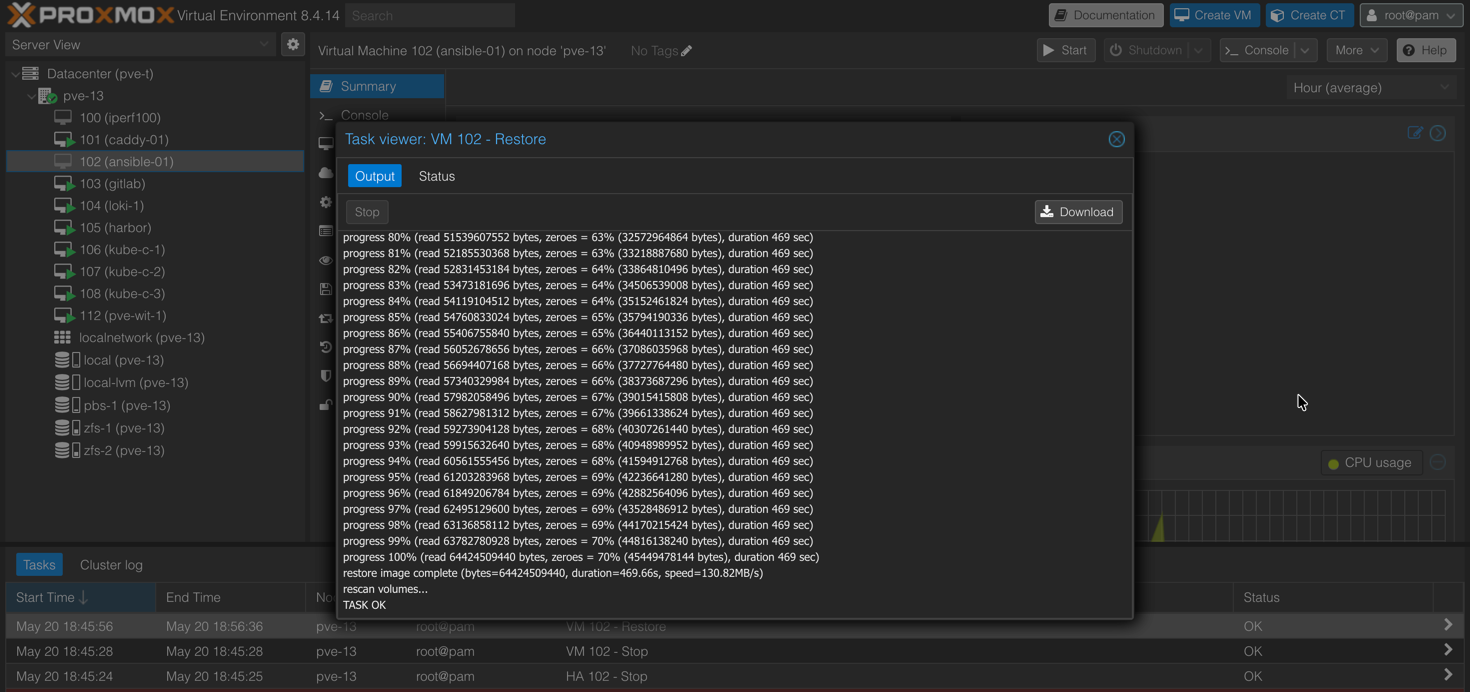This screenshot has width=1470, height=692.
Task: Select VM 103 (gitlab)
Action: tap(112, 184)
